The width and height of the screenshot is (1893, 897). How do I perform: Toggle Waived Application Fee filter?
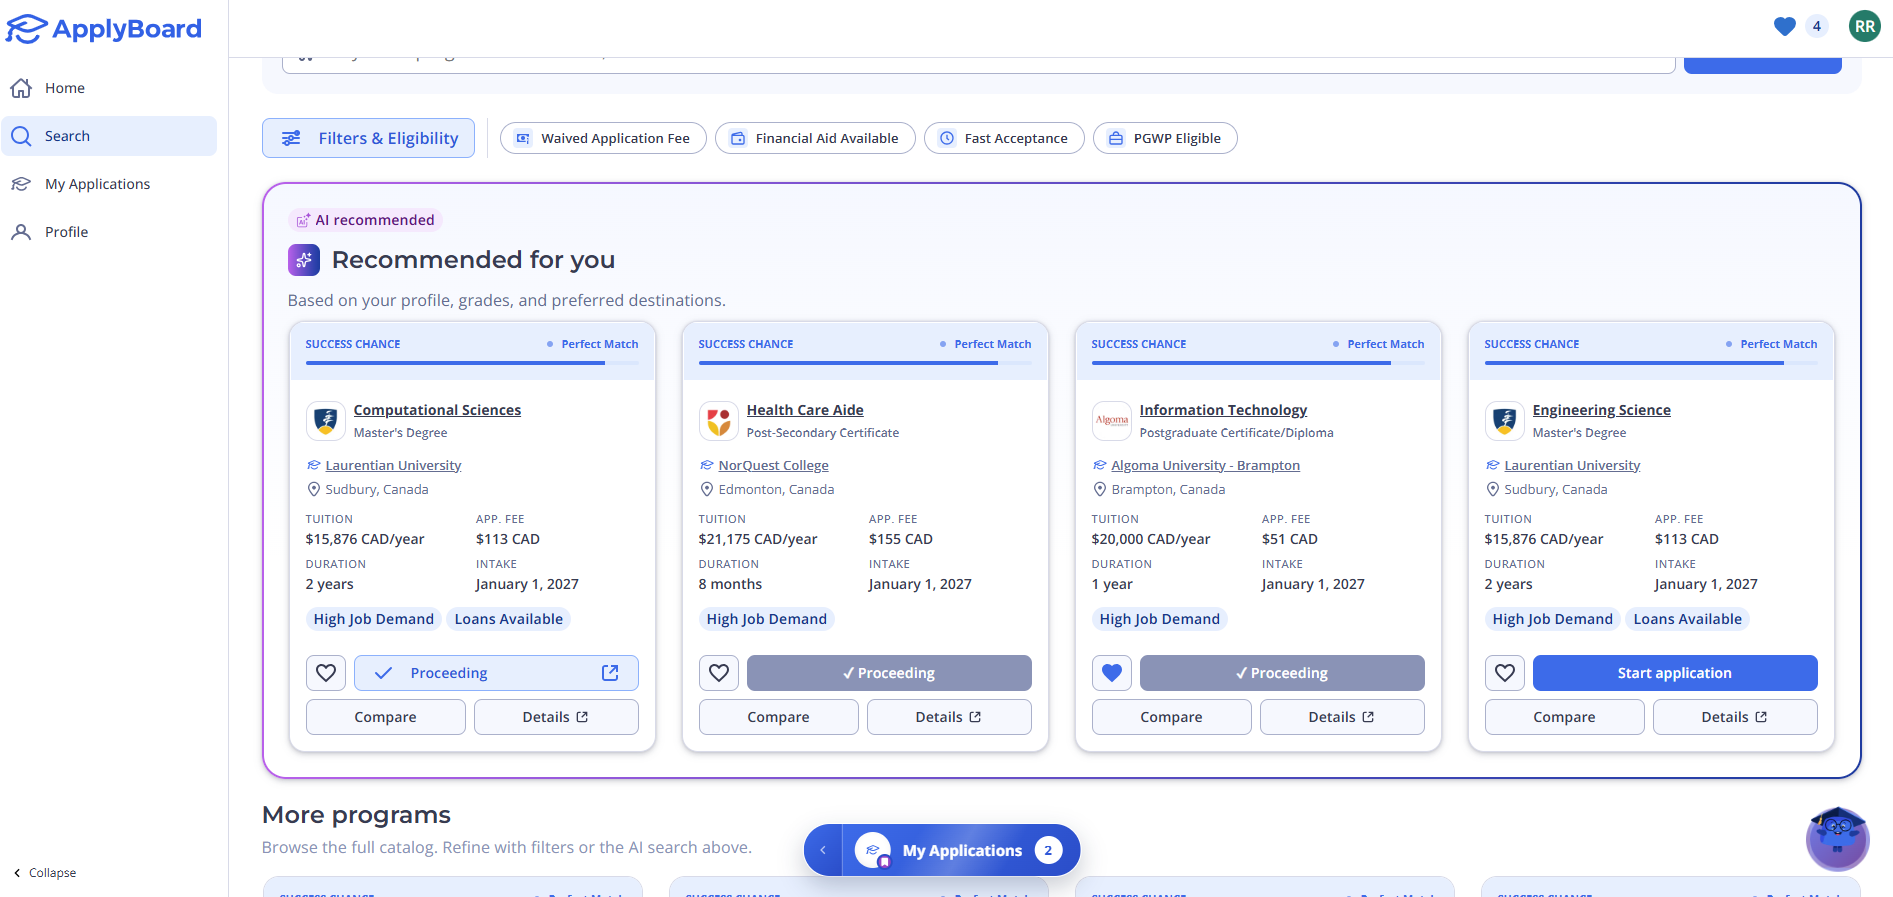tap(603, 138)
